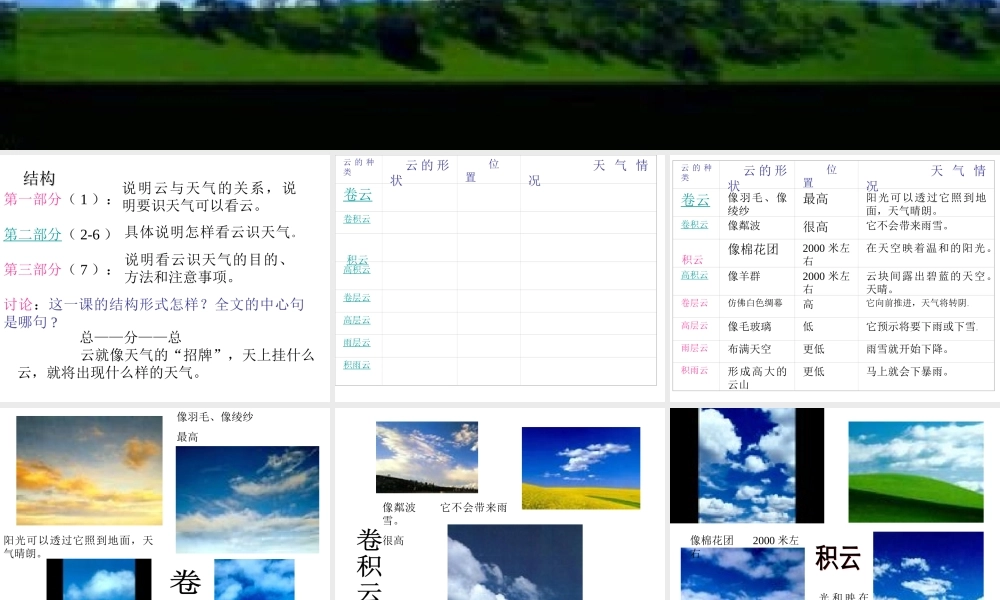Image resolution: width=1000 pixels, height=600 pixels.
Task: Select the 像羊群 cell in the filled table
Action: coord(744,276)
